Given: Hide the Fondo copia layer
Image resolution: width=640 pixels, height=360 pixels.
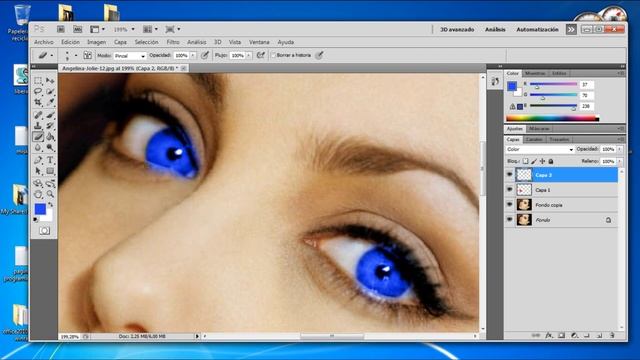Looking at the screenshot, I should (x=509, y=204).
